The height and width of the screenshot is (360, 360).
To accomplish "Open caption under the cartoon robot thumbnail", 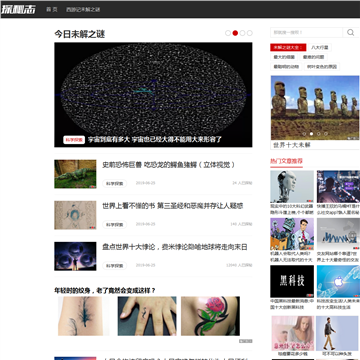I will click(292, 257).
